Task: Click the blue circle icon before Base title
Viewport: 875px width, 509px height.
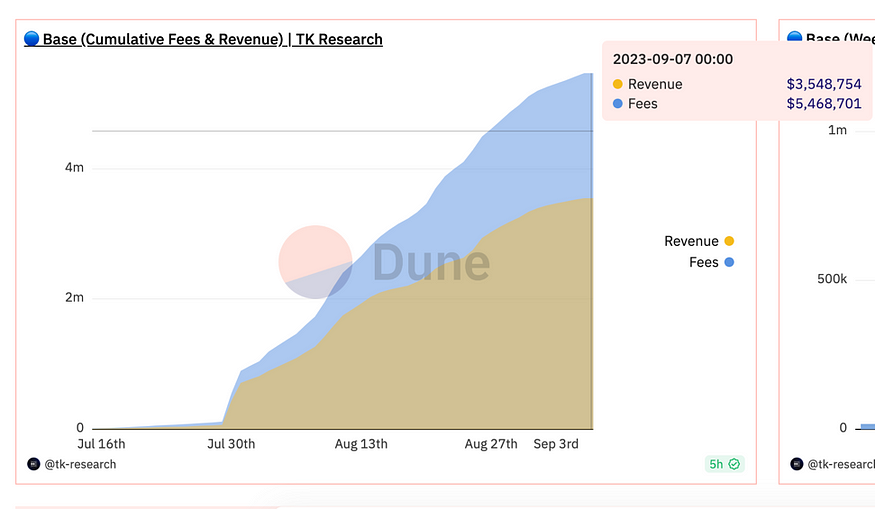Action: click(x=31, y=40)
